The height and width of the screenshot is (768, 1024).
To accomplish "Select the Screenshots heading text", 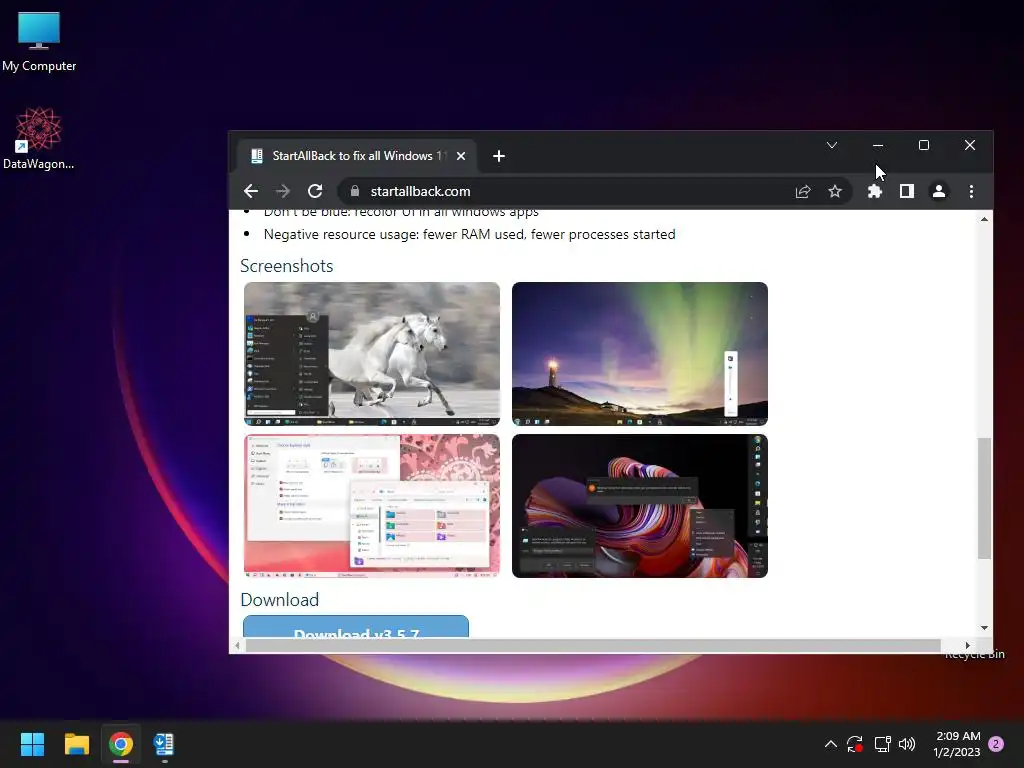I will (287, 266).
